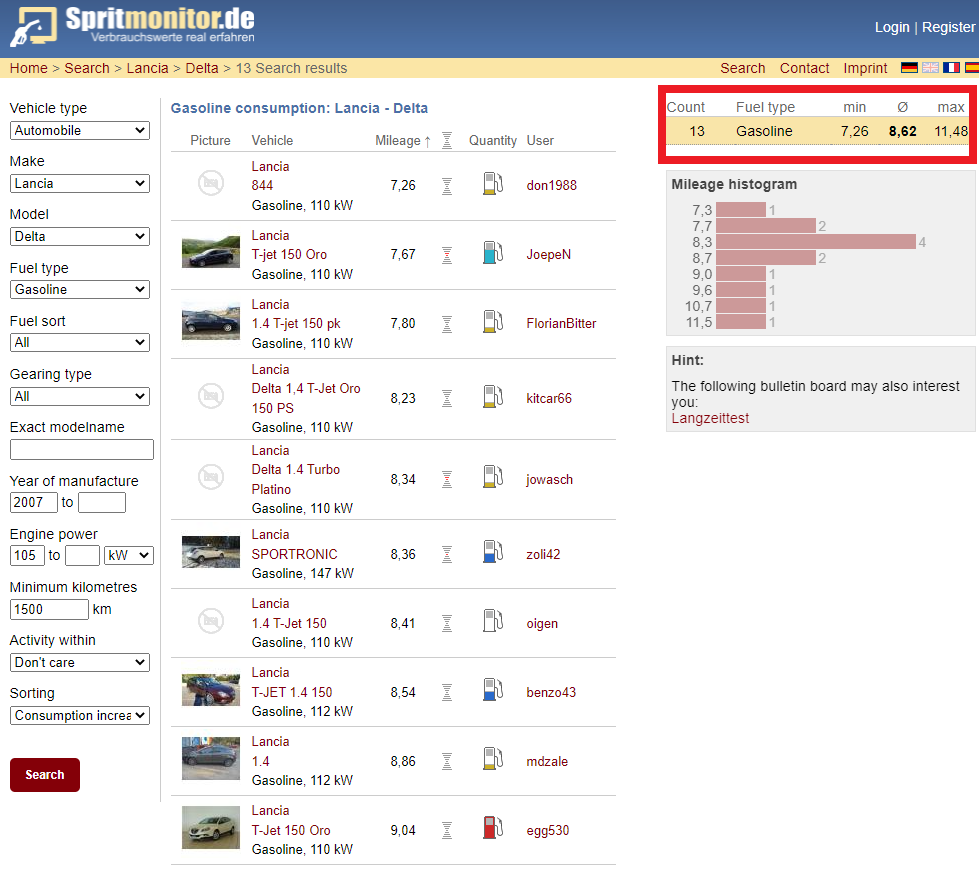Click fuel pump icon in kitcar66 row
Image resolution: width=979 pixels, height=871 pixels.
(493, 397)
